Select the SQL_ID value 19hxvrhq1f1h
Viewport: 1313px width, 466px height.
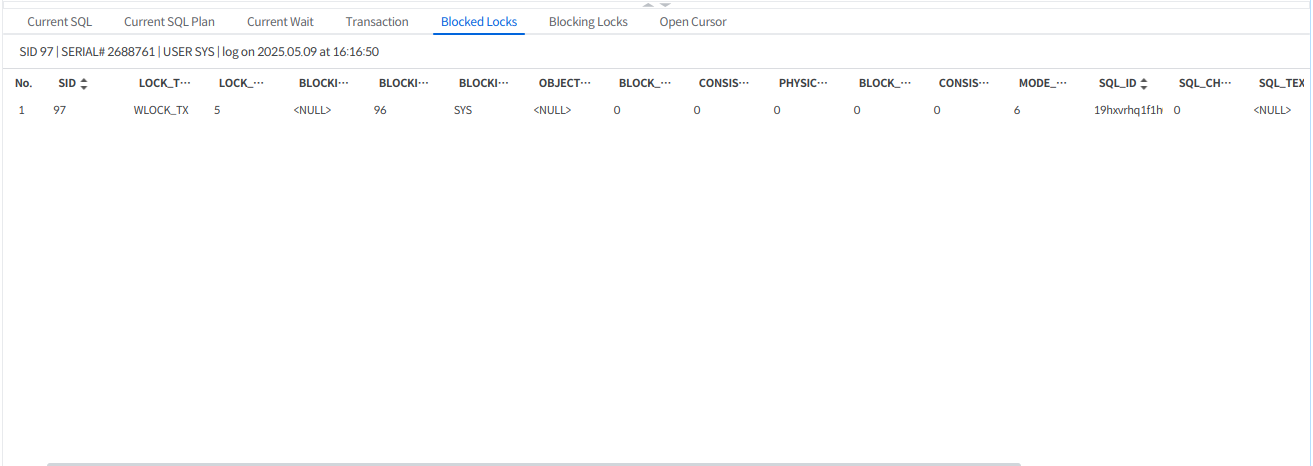click(1128, 110)
